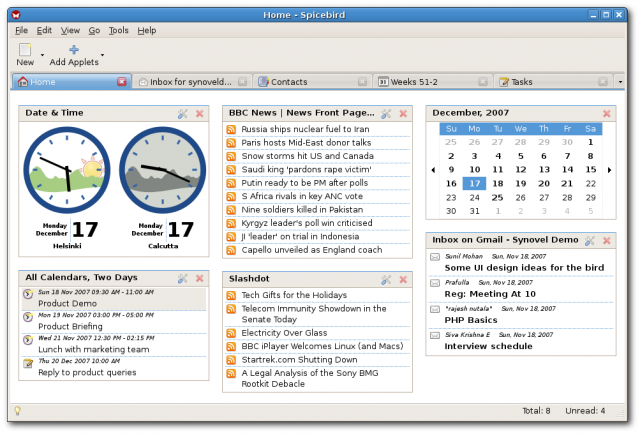Click RSS icon beside 'A Legal Analysis of the Sony BMG'
640x434 pixels.
click(x=231, y=374)
